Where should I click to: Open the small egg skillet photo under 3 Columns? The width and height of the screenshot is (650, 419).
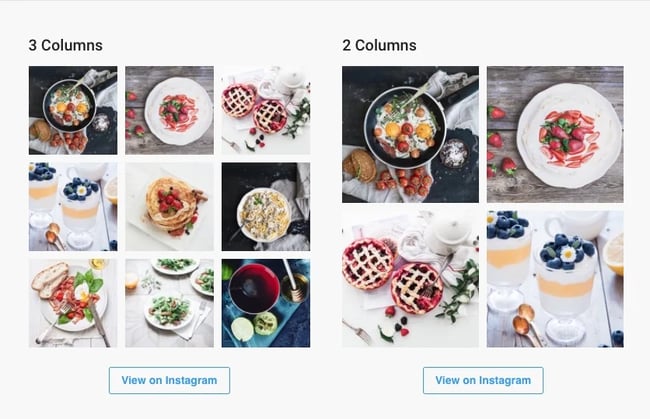click(73, 110)
